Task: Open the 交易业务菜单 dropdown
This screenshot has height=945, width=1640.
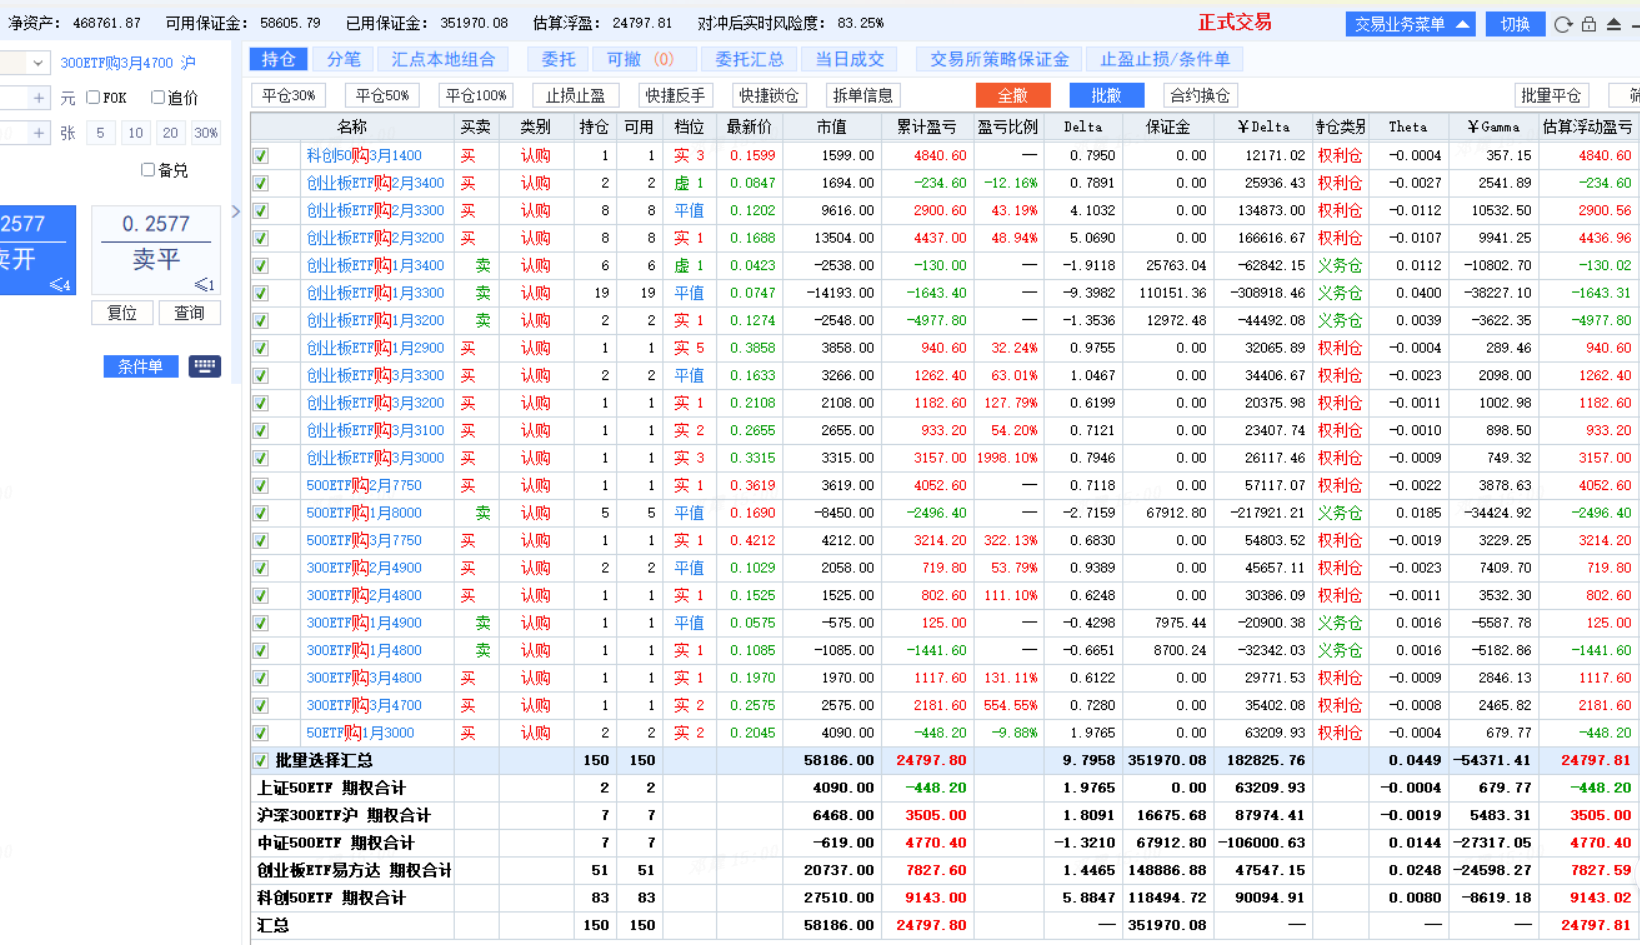Action: pyautogui.click(x=1411, y=24)
